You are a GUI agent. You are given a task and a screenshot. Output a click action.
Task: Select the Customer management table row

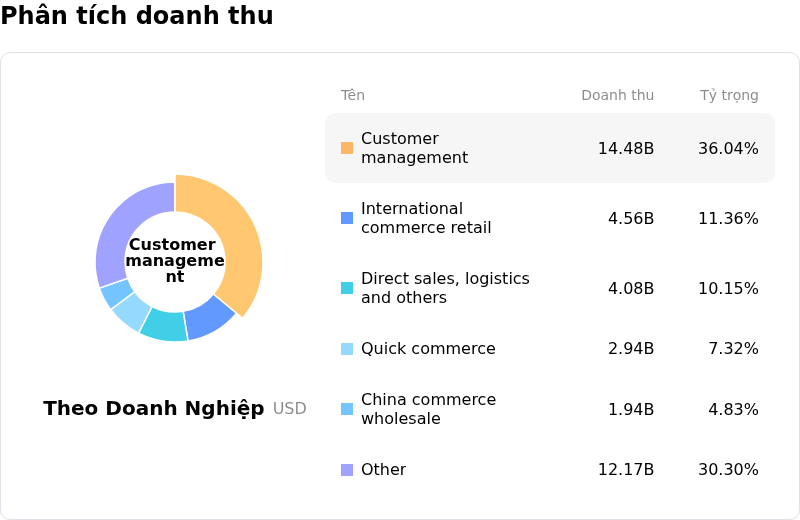tap(550, 148)
